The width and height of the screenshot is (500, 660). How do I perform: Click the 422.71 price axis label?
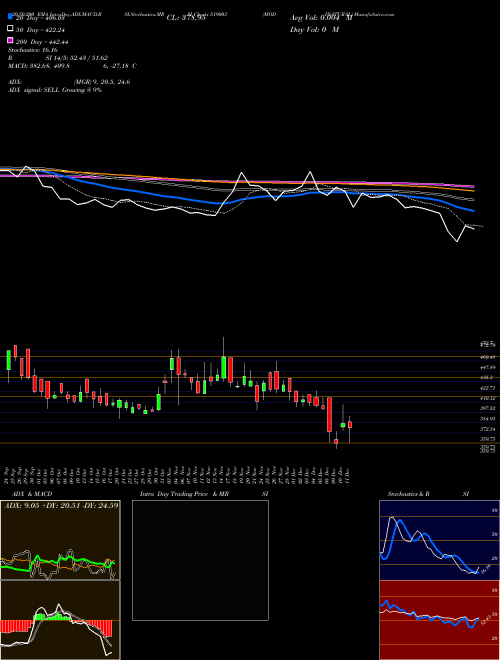(490, 388)
